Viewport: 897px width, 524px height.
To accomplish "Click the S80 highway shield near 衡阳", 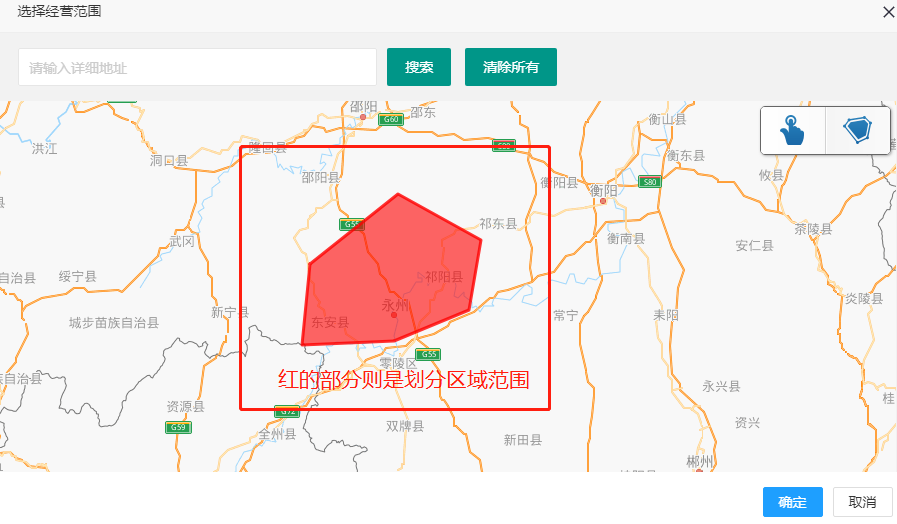I will [650, 182].
